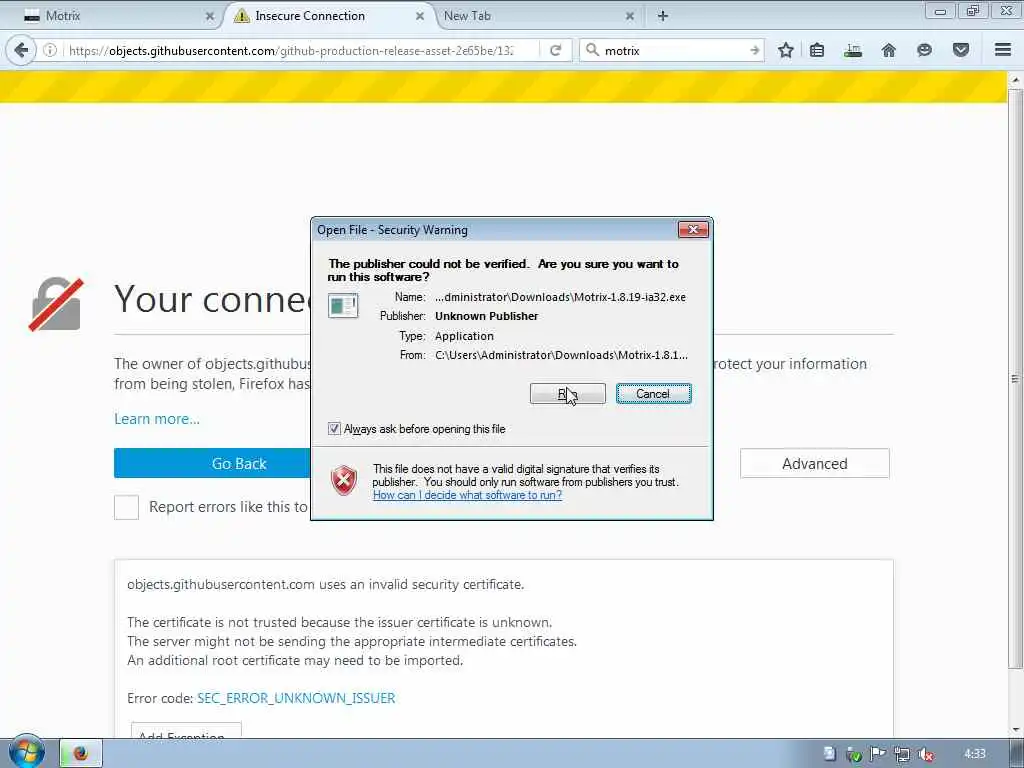The image size is (1024, 768).
Task: Close the Insecure Connection tab
Action: (x=420, y=16)
